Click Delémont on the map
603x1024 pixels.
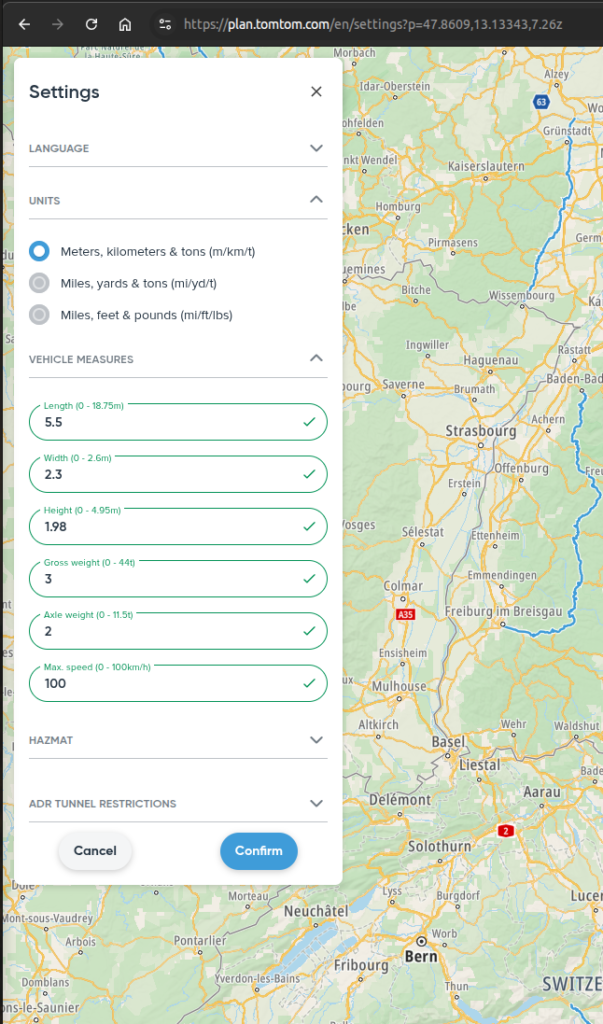(400, 800)
